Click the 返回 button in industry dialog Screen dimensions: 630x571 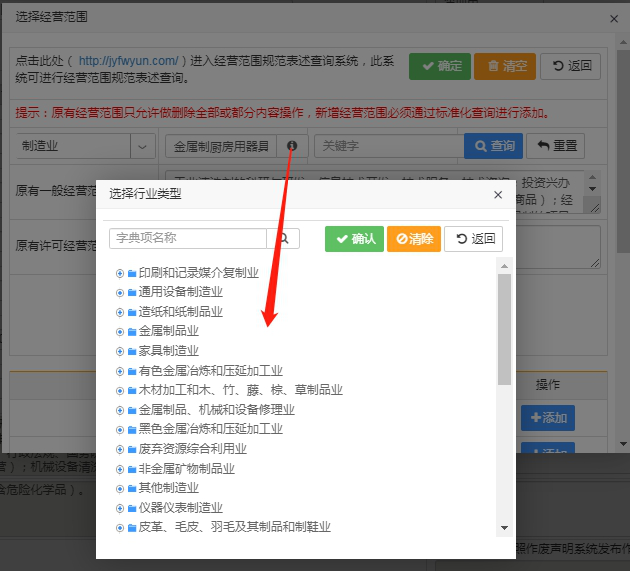[x=473, y=239]
